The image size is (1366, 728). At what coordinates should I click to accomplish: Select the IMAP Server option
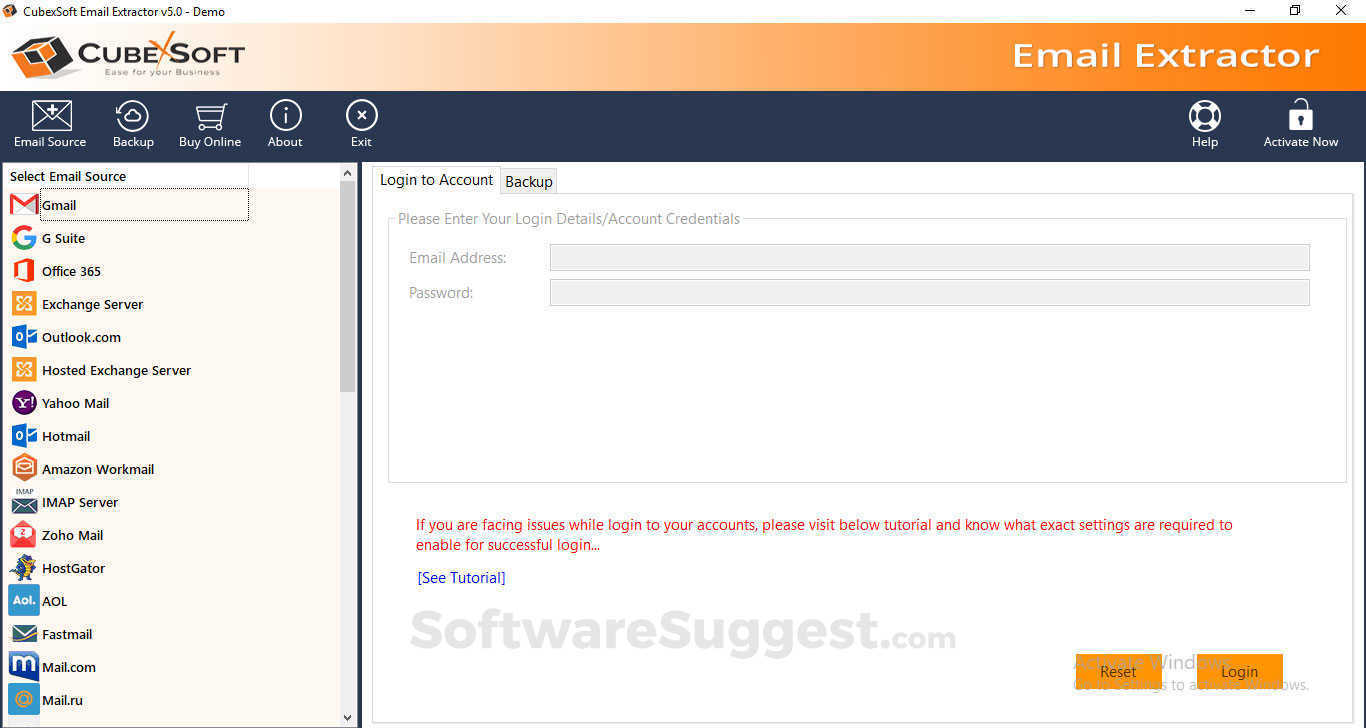(80, 502)
